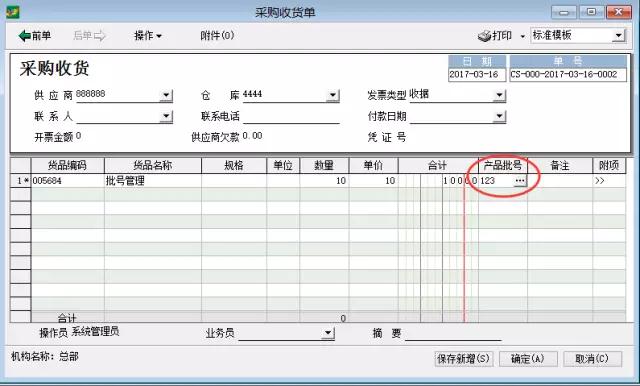Click the >> attachment marker in row 1

(x=600, y=181)
